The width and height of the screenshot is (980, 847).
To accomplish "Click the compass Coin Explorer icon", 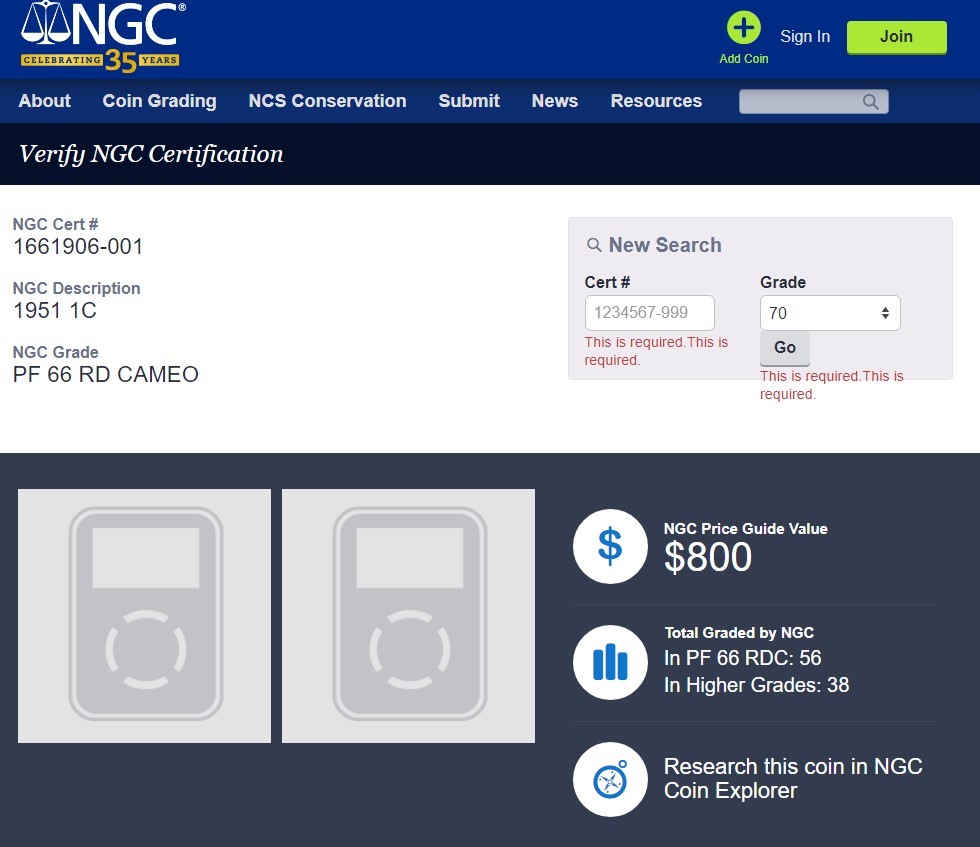I will click(x=610, y=779).
